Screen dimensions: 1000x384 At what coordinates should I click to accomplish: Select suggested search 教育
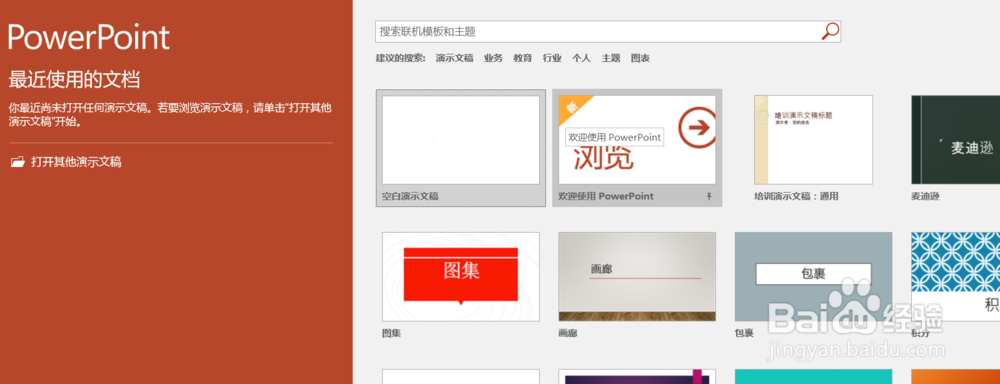tap(523, 58)
